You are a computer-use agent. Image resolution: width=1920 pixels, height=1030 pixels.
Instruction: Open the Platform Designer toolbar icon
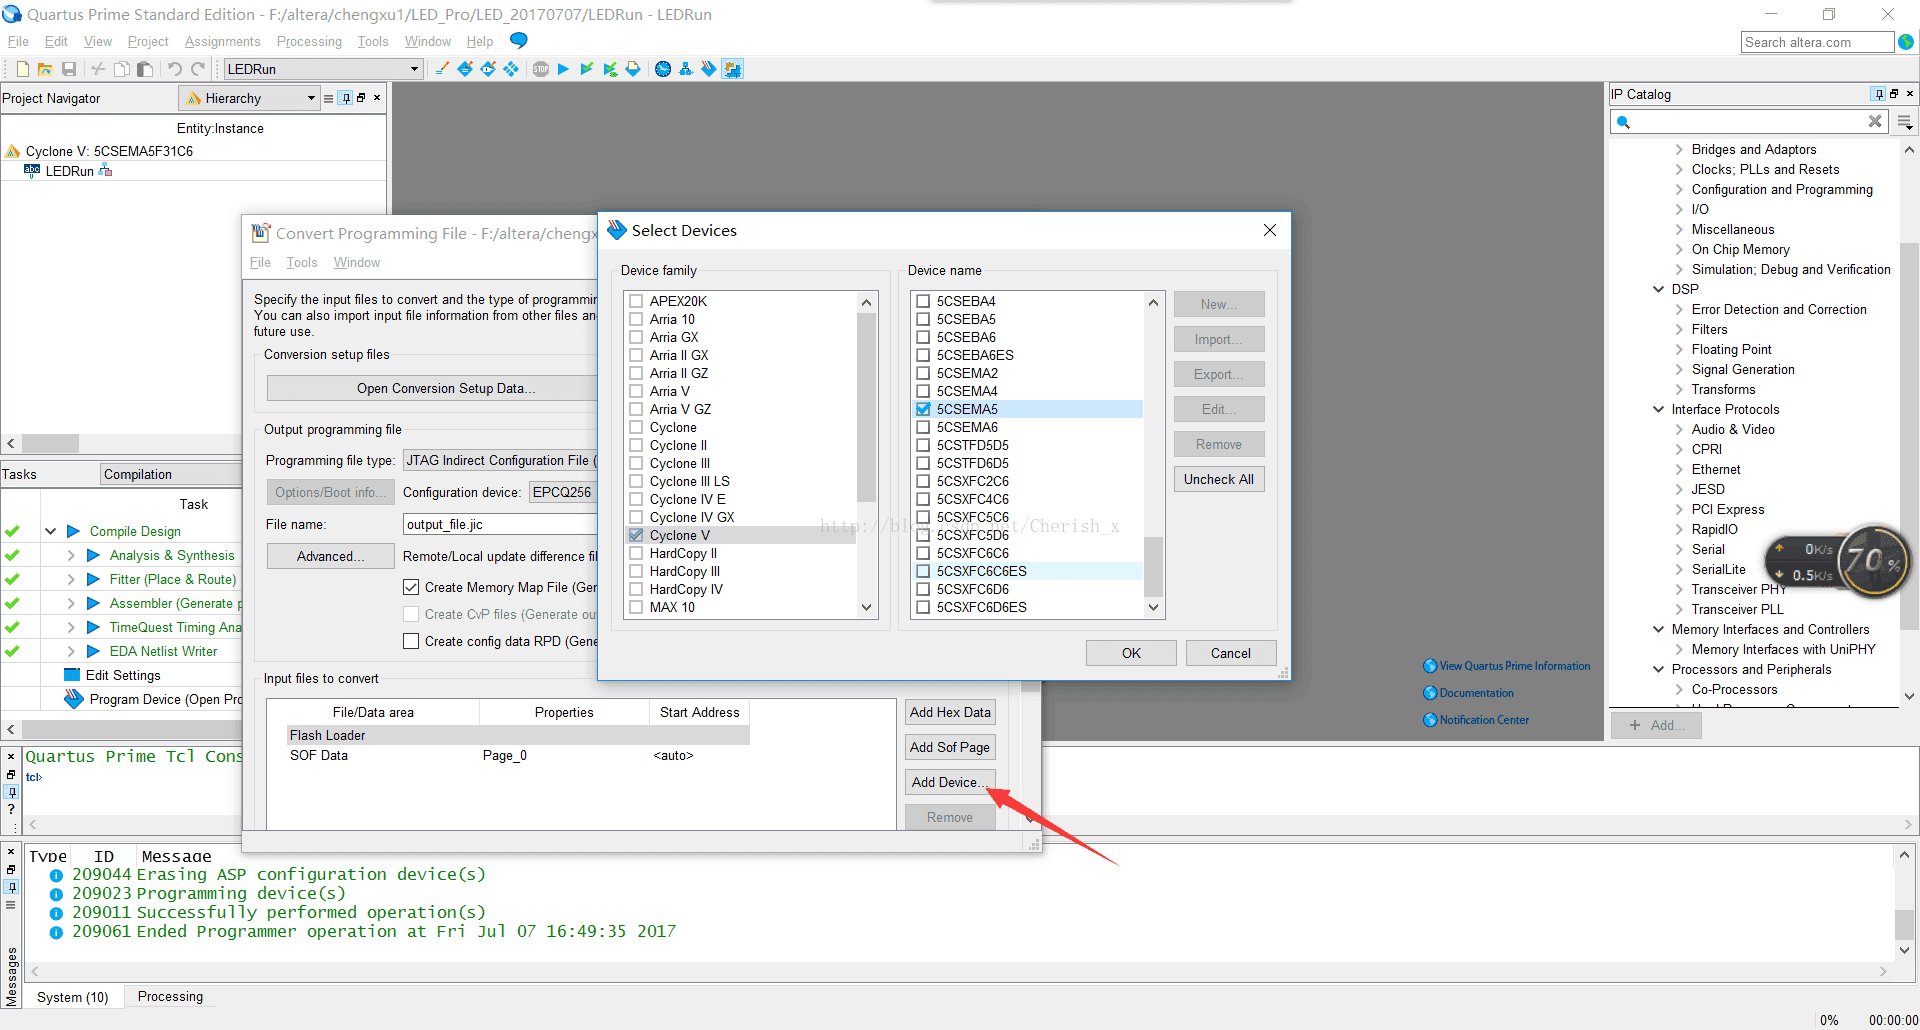click(x=733, y=69)
